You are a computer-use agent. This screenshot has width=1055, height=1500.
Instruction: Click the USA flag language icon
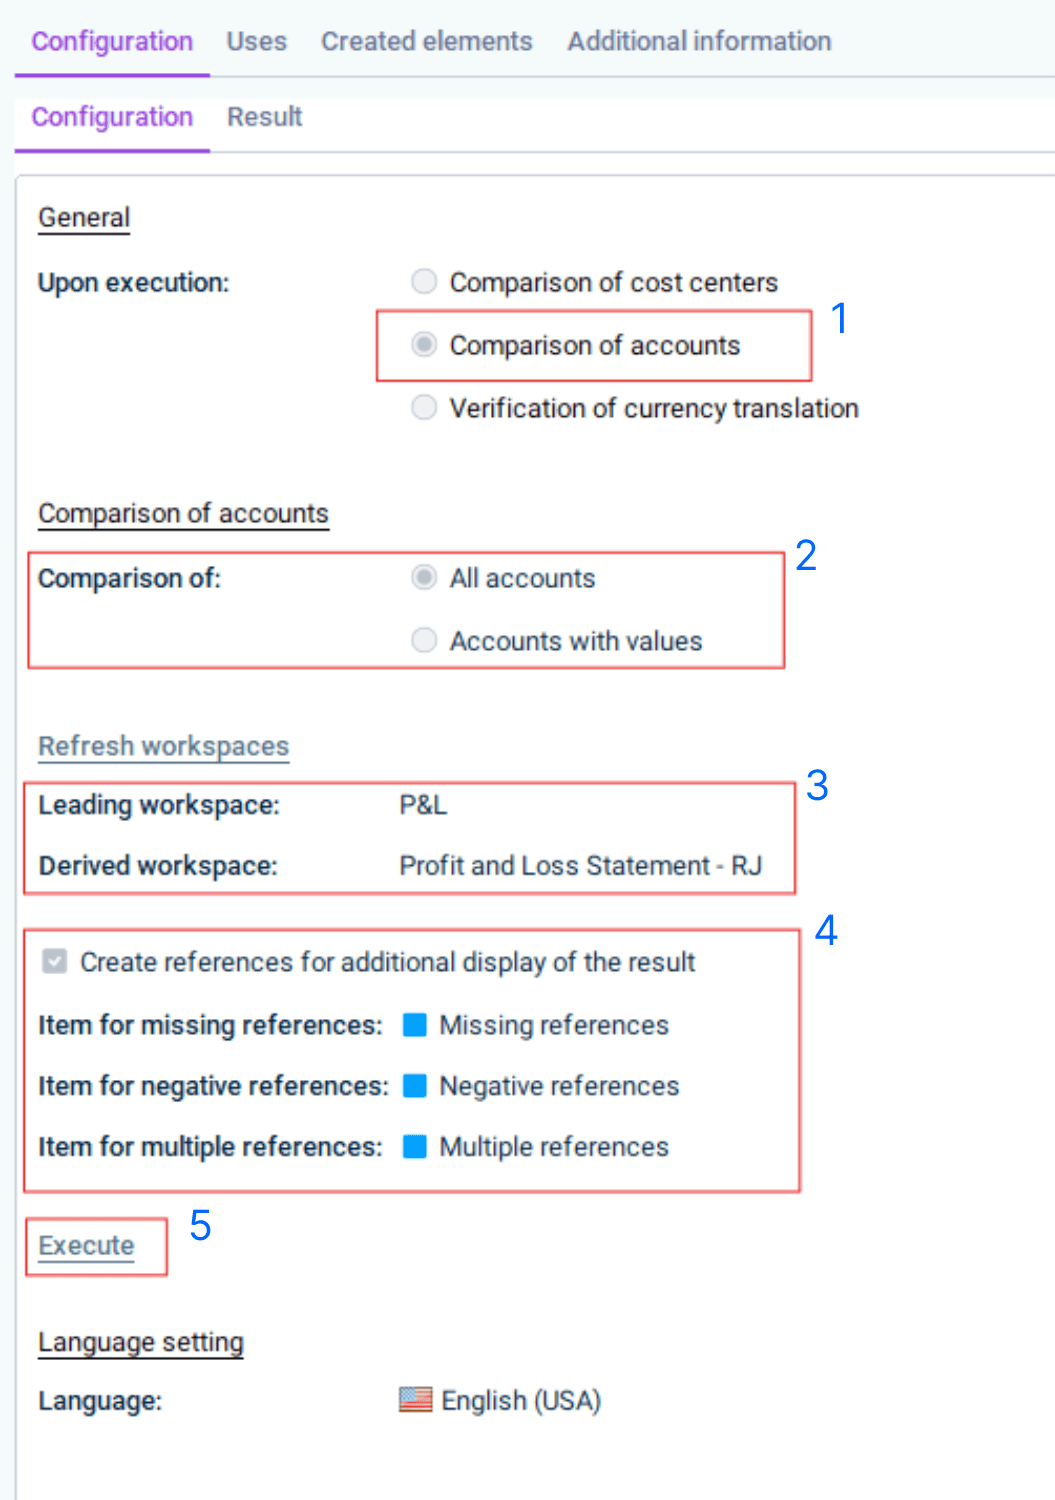point(415,1399)
